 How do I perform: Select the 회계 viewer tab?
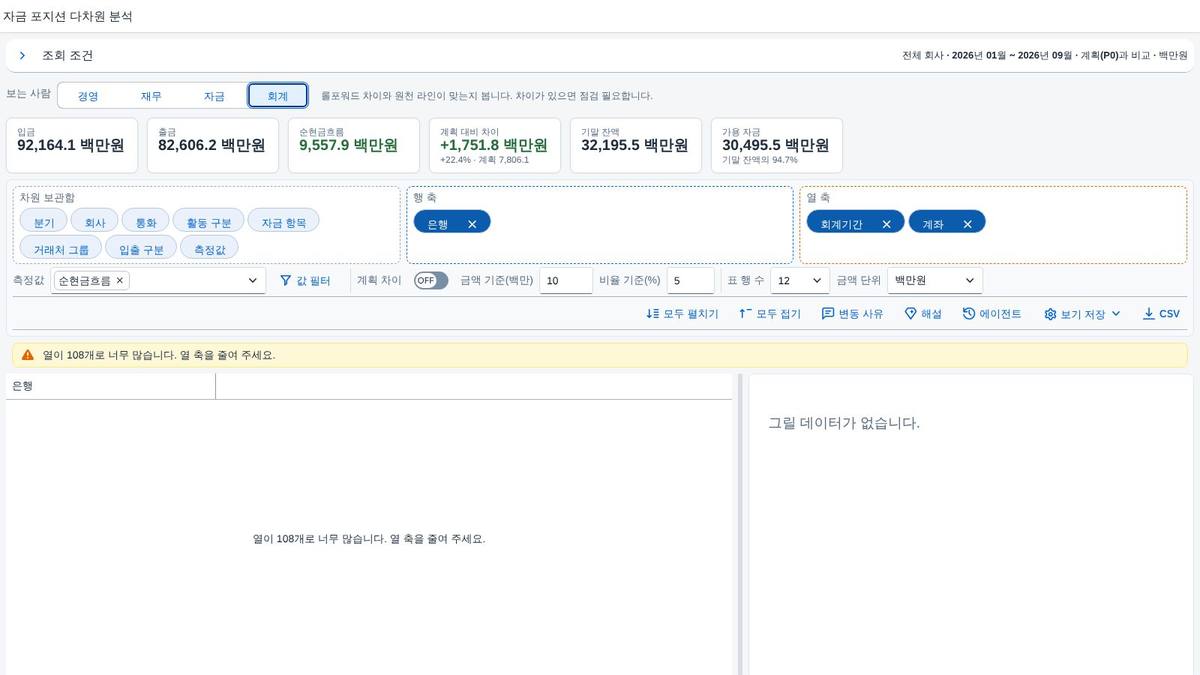point(277,96)
